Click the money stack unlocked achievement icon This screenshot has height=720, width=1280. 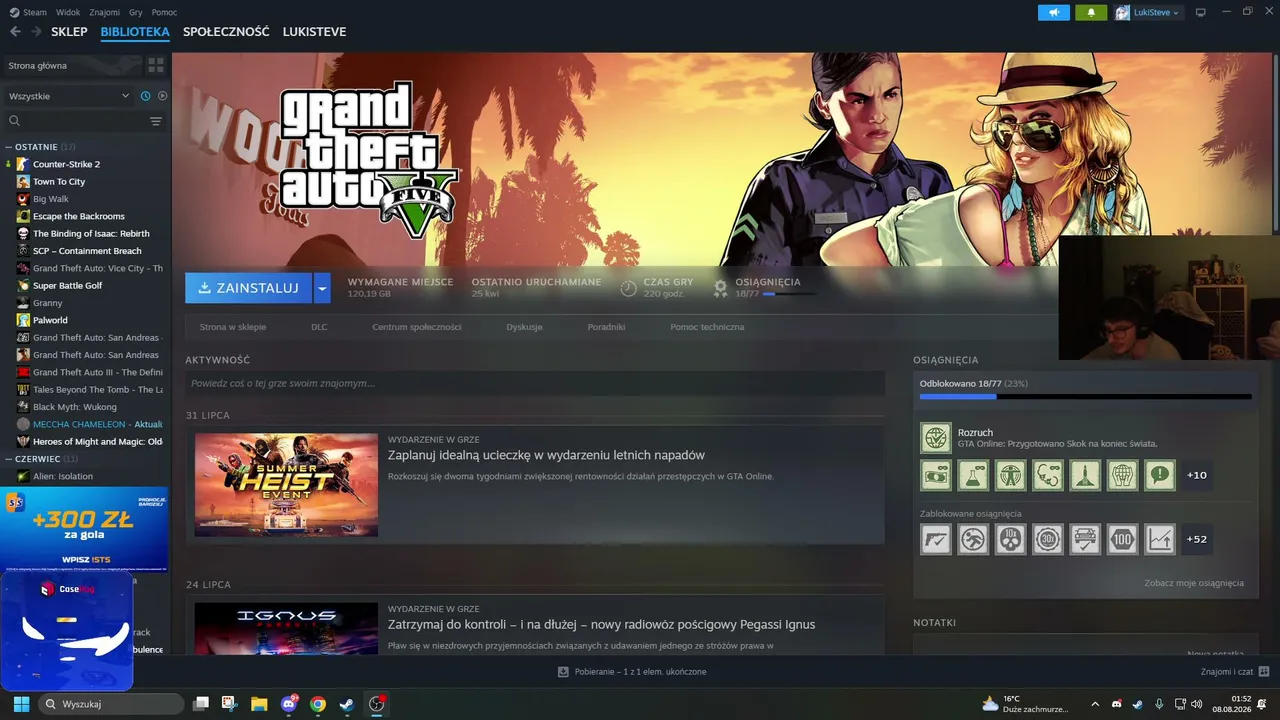pyautogui.click(x=936, y=476)
